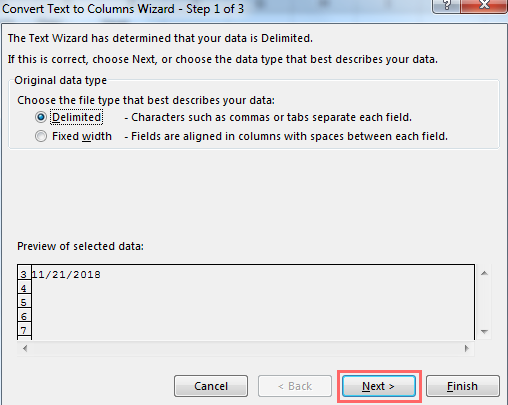This screenshot has width=508, height=405.
Task: Click row number 7 in preview
Action: coord(24,330)
